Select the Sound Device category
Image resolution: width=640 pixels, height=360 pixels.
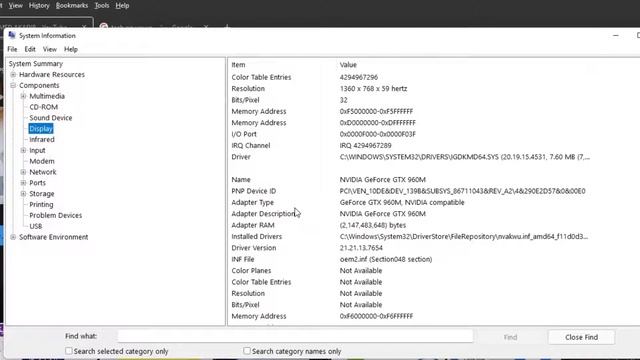(51, 118)
